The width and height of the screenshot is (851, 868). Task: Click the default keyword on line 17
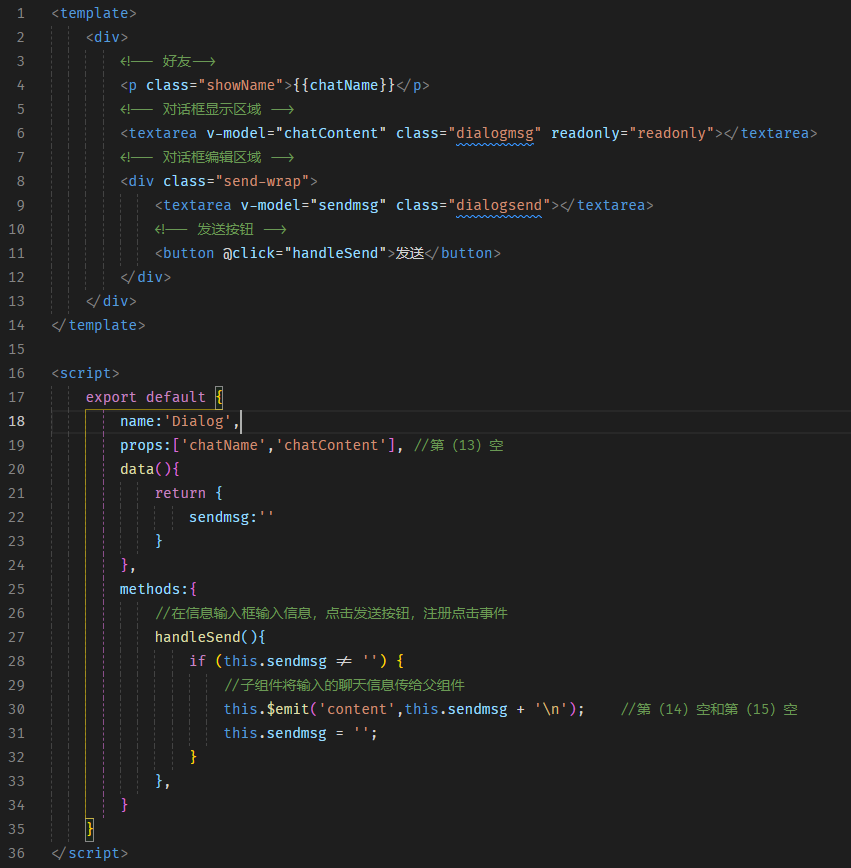pyautogui.click(x=176, y=397)
